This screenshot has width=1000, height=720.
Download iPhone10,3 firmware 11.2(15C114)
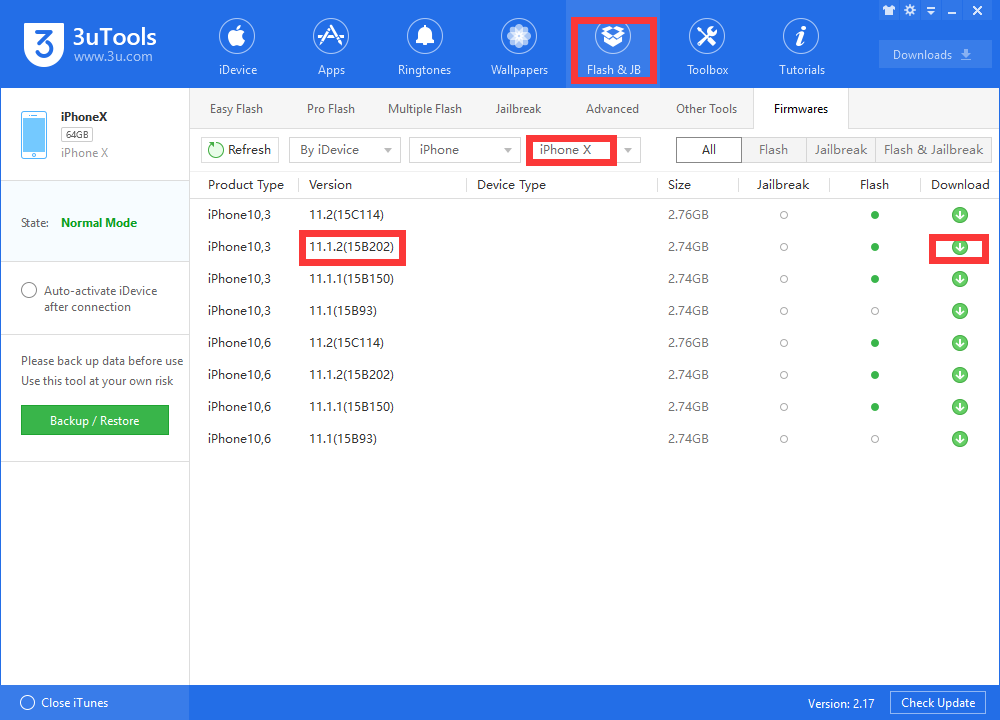point(960,215)
